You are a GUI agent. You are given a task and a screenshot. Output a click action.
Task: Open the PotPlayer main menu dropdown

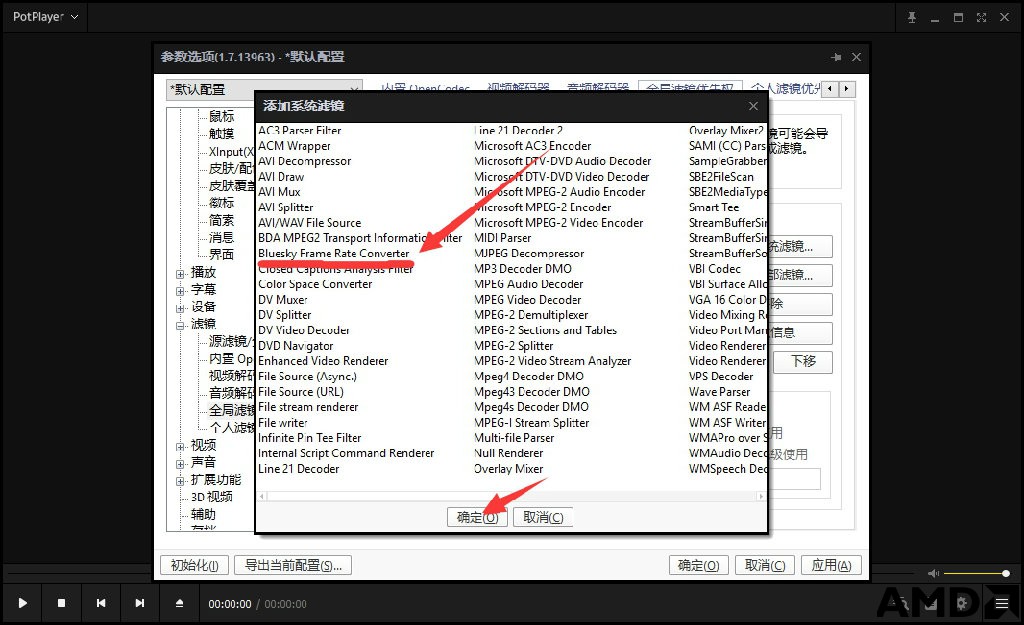click(x=45, y=17)
